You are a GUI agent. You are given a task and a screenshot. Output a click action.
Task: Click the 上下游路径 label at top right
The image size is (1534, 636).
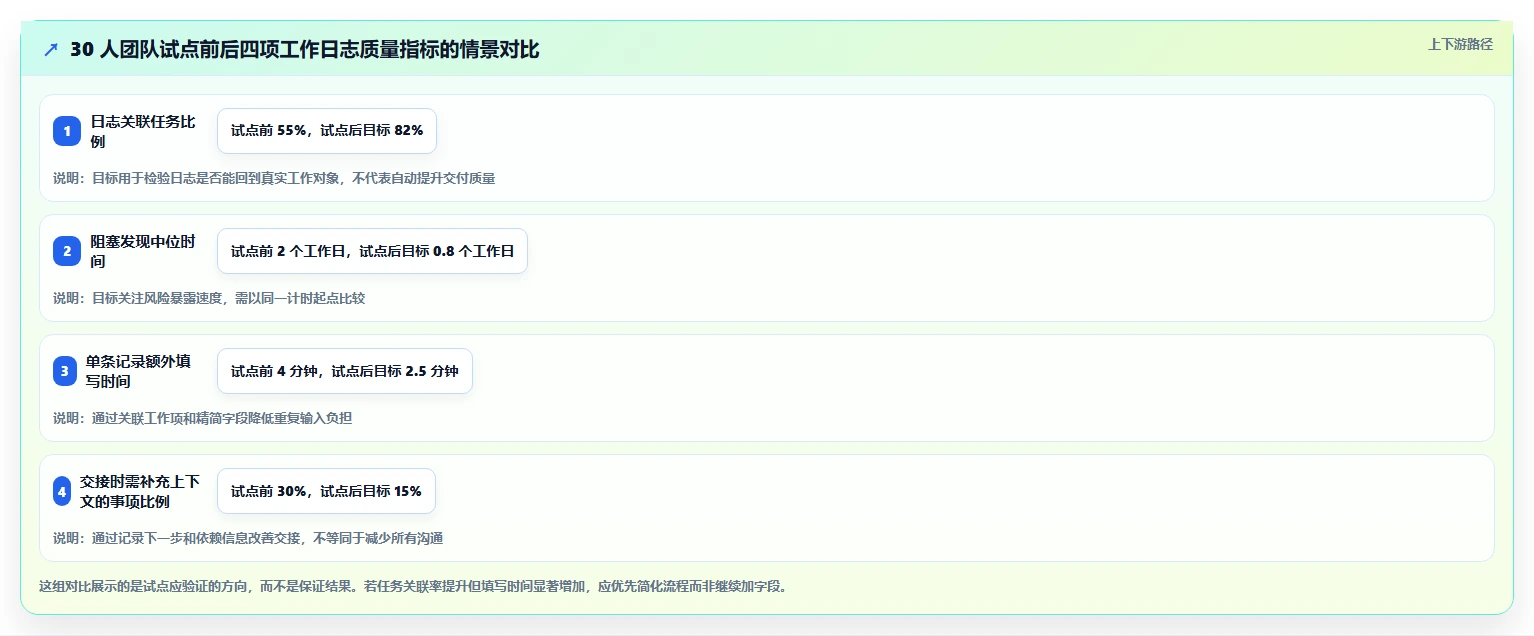1460,44
